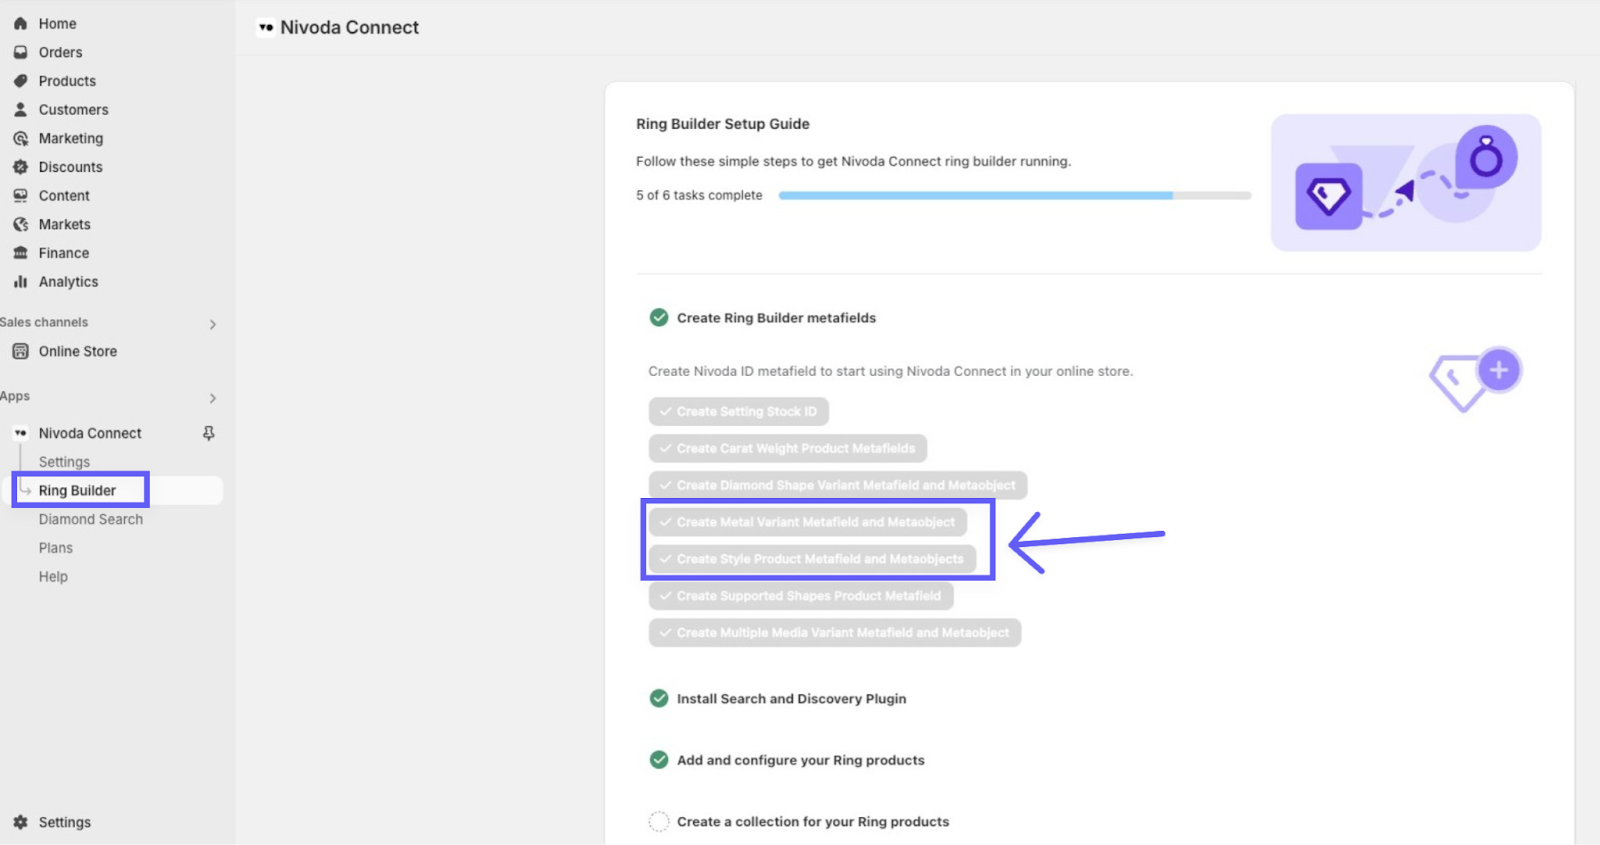Click the Markets globe icon
Viewport: 1600px width, 845px height.
tap(20, 224)
